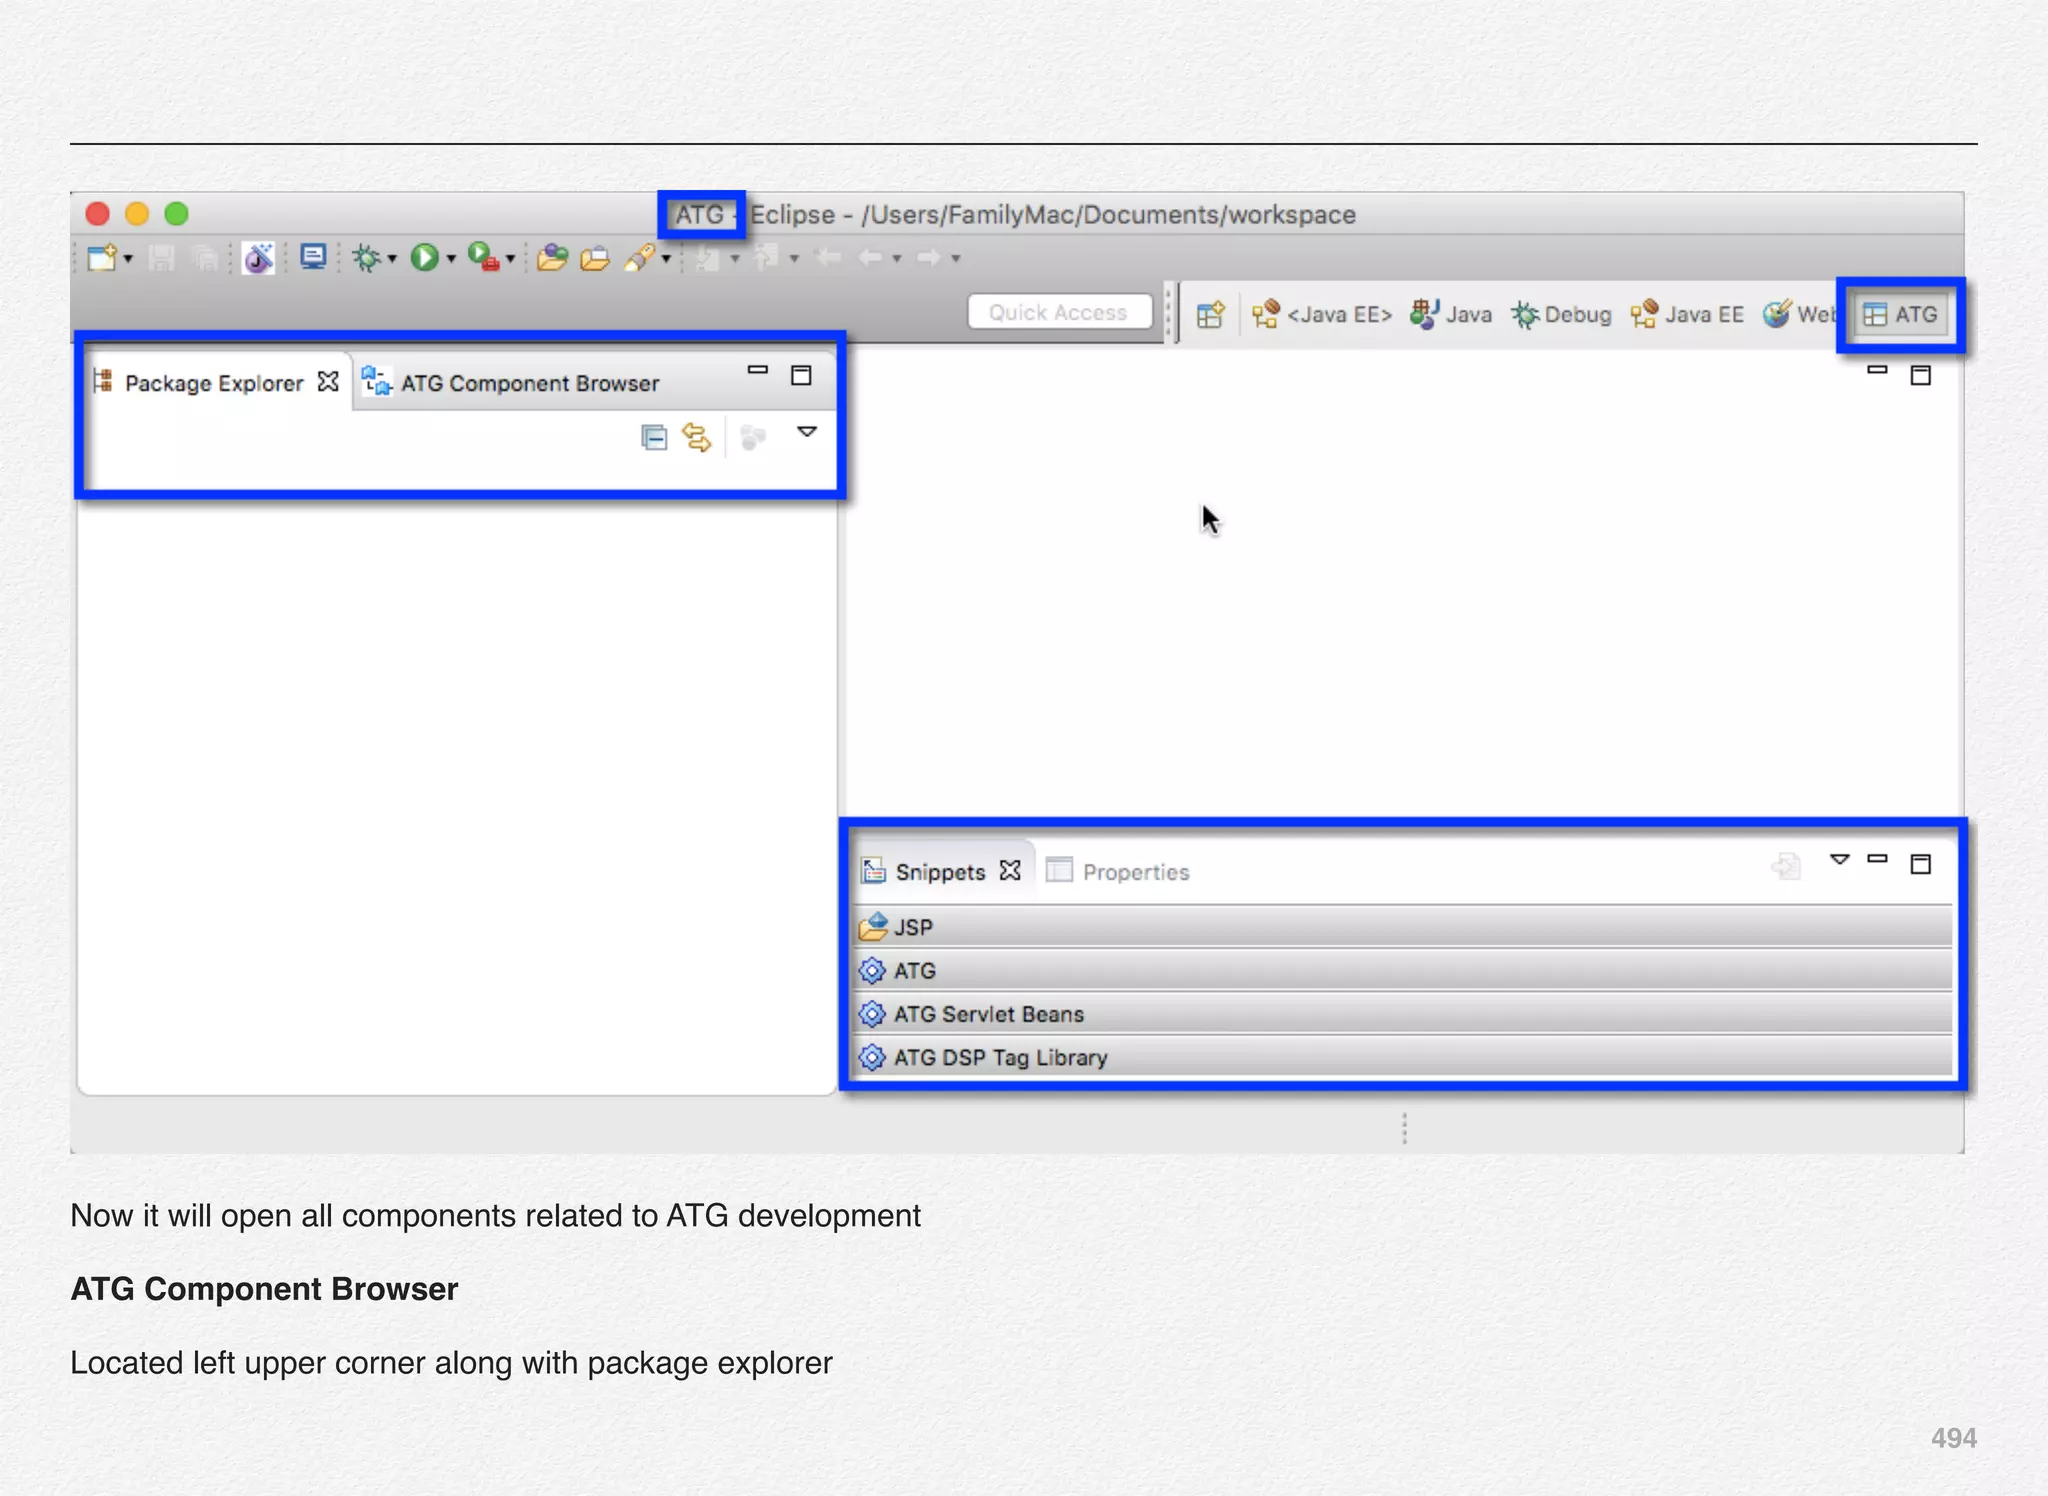This screenshot has width=2048, height=1496.
Task: Maximize the Snippets panel
Action: tap(1921, 864)
